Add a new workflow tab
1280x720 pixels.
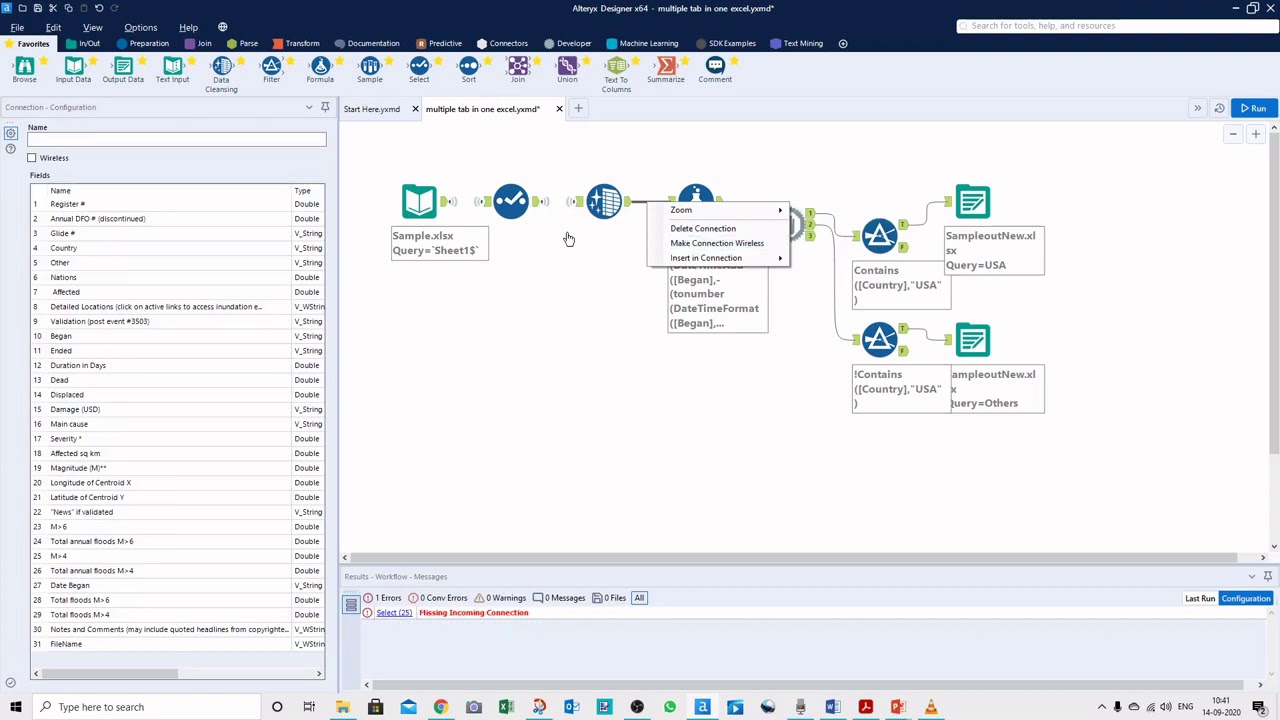click(578, 108)
